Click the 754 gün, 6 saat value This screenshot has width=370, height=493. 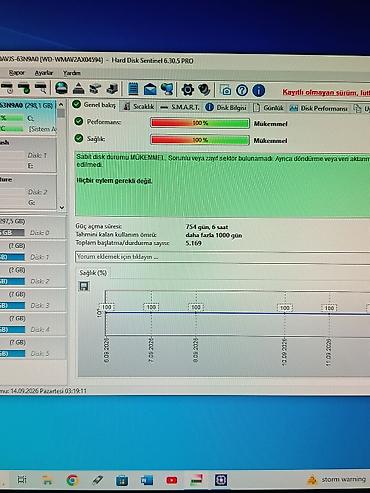207,227
